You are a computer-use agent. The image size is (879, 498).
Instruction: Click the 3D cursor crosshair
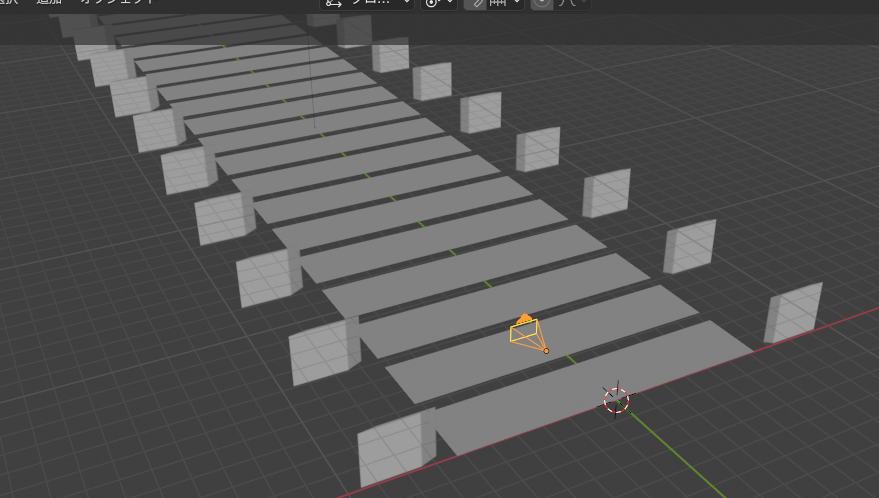point(617,400)
